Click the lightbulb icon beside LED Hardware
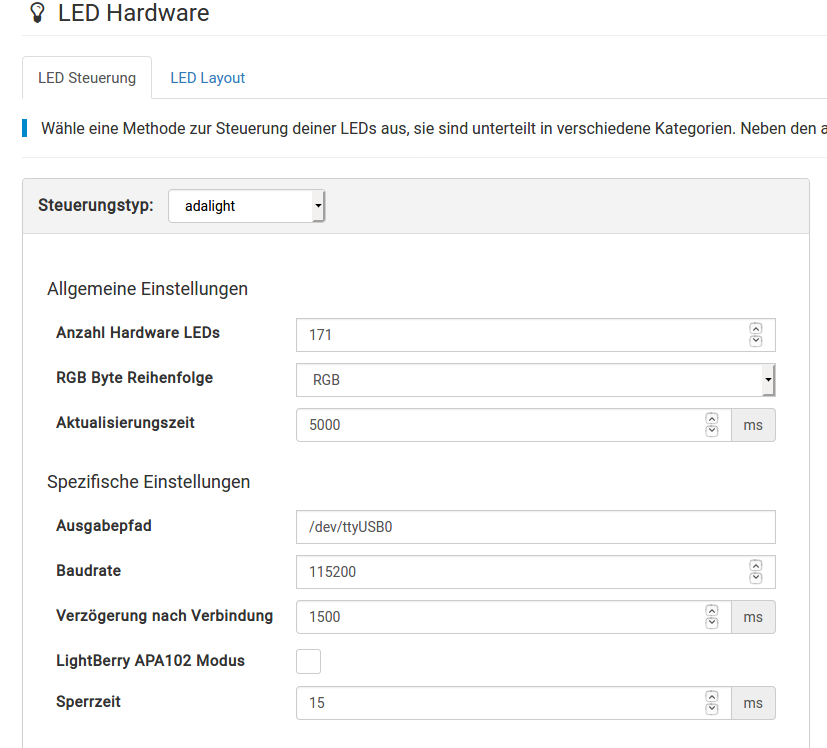This screenshot has height=748, width=827. (37, 13)
